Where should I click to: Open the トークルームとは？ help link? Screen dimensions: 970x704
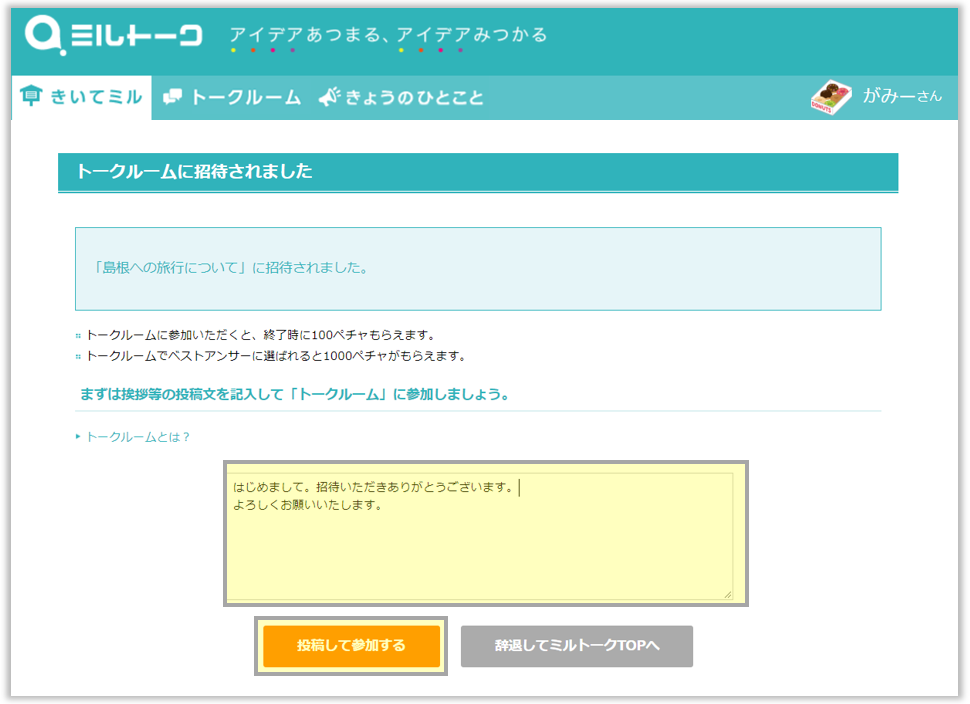pyautogui.click(x=138, y=437)
